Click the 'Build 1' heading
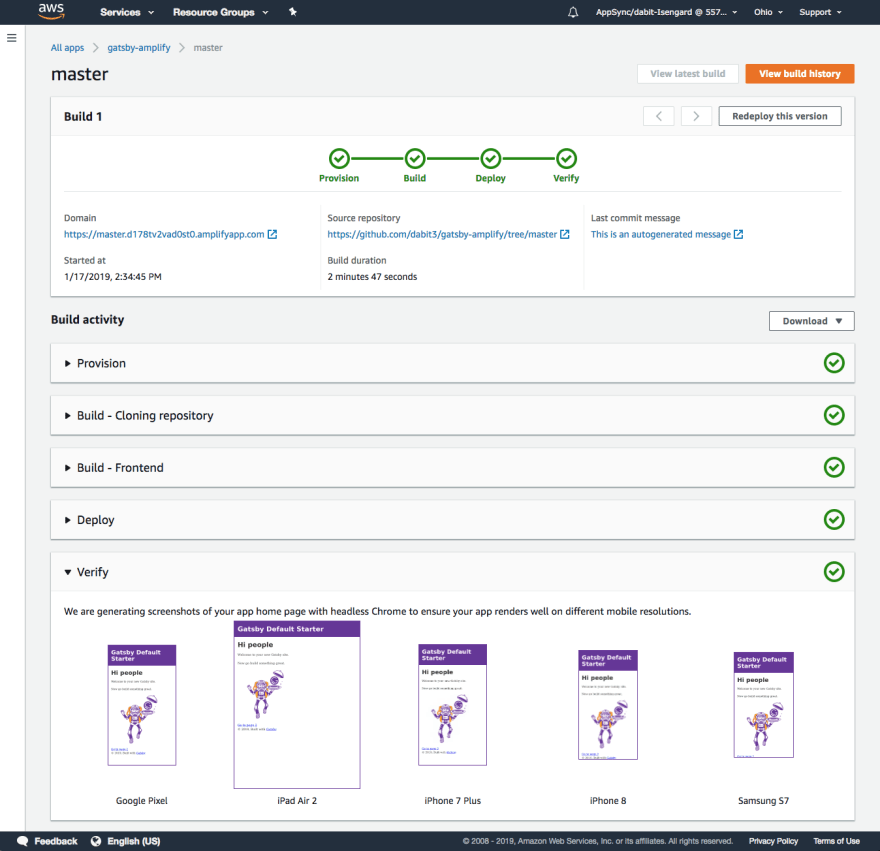The width and height of the screenshot is (880, 851). click(83, 116)
